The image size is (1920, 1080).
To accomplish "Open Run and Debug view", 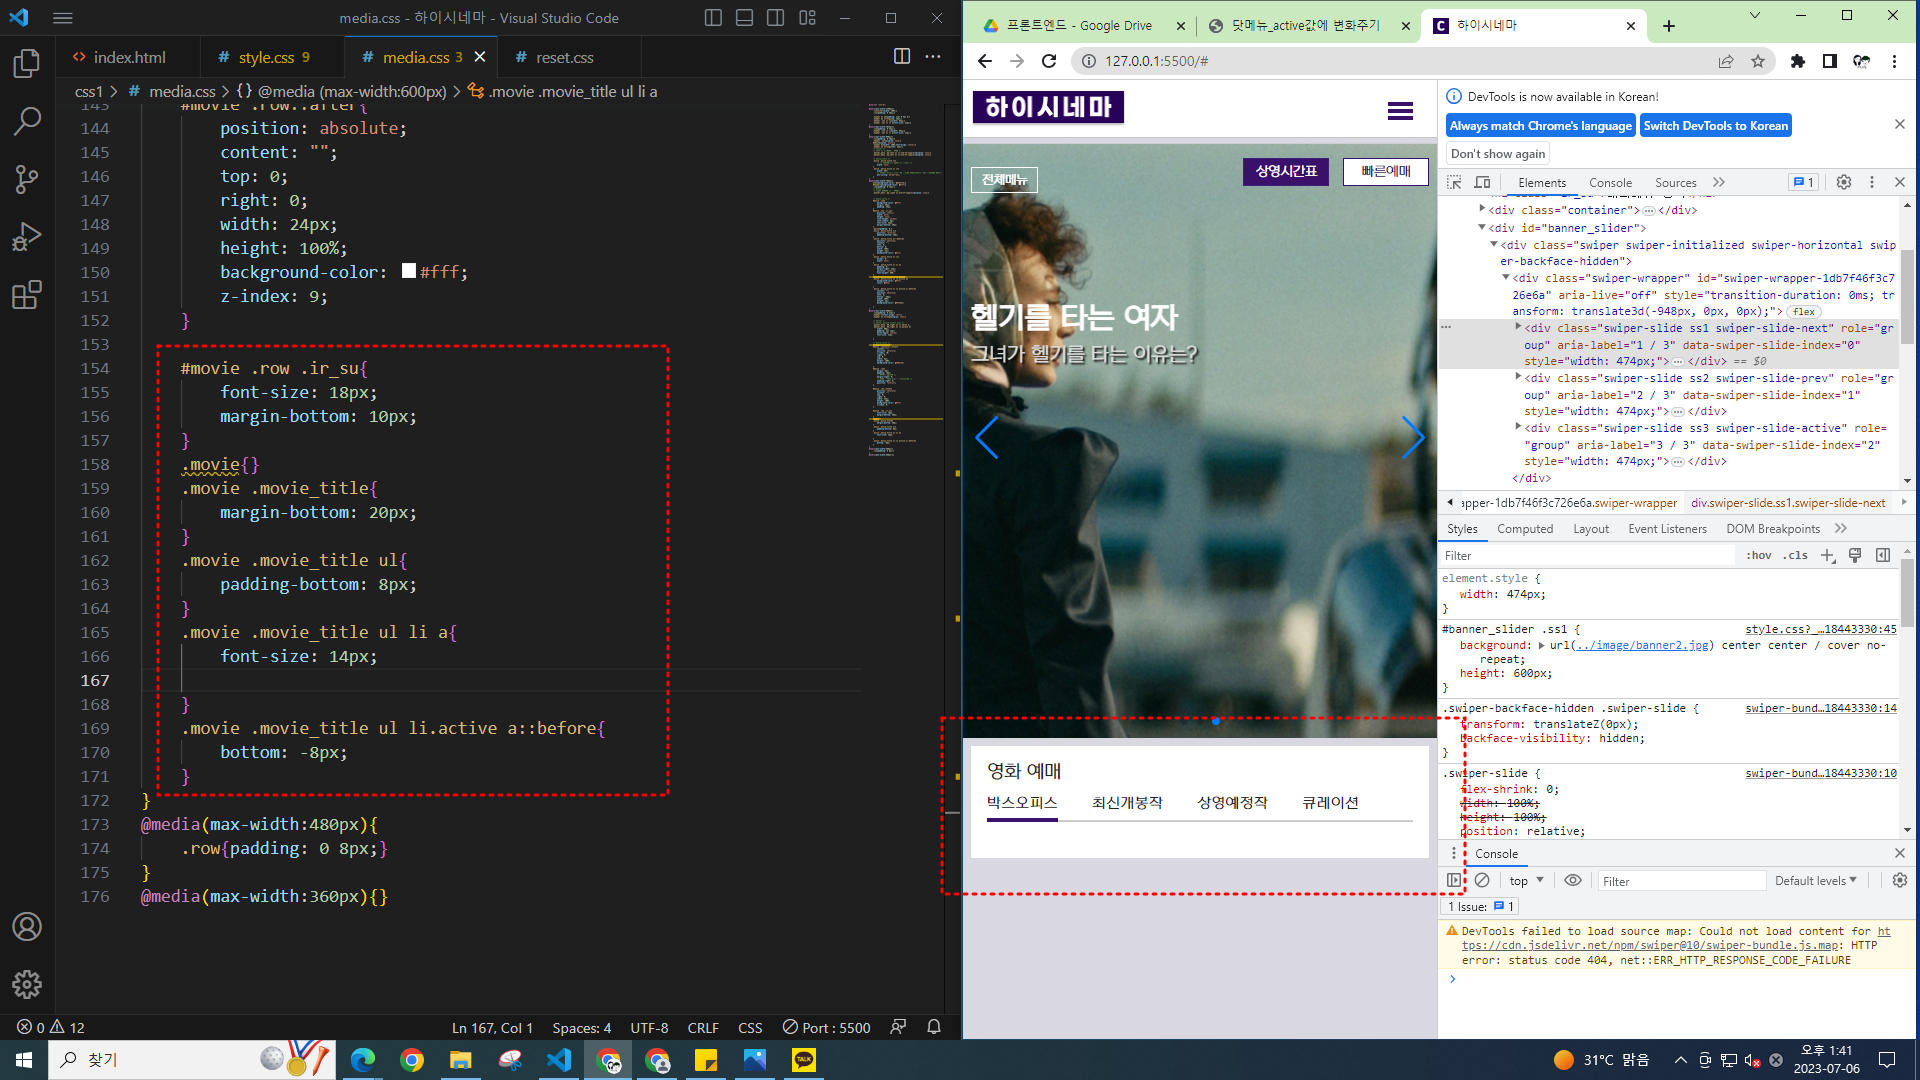I will [27, 237].
